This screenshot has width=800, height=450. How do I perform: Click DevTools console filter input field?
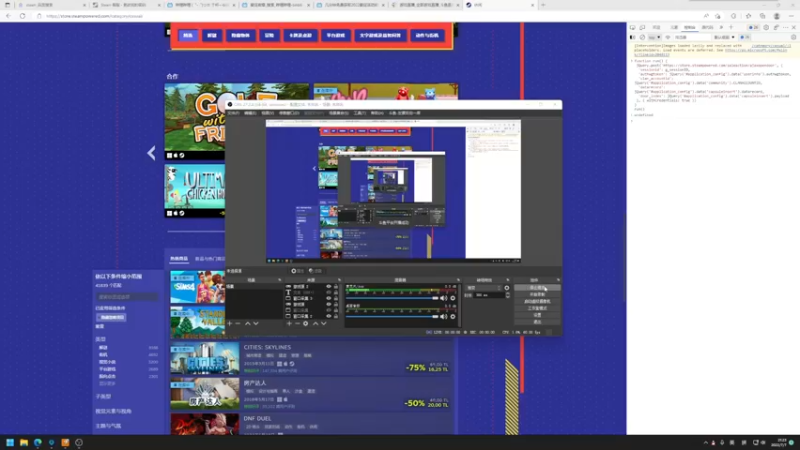coord(692,37)
